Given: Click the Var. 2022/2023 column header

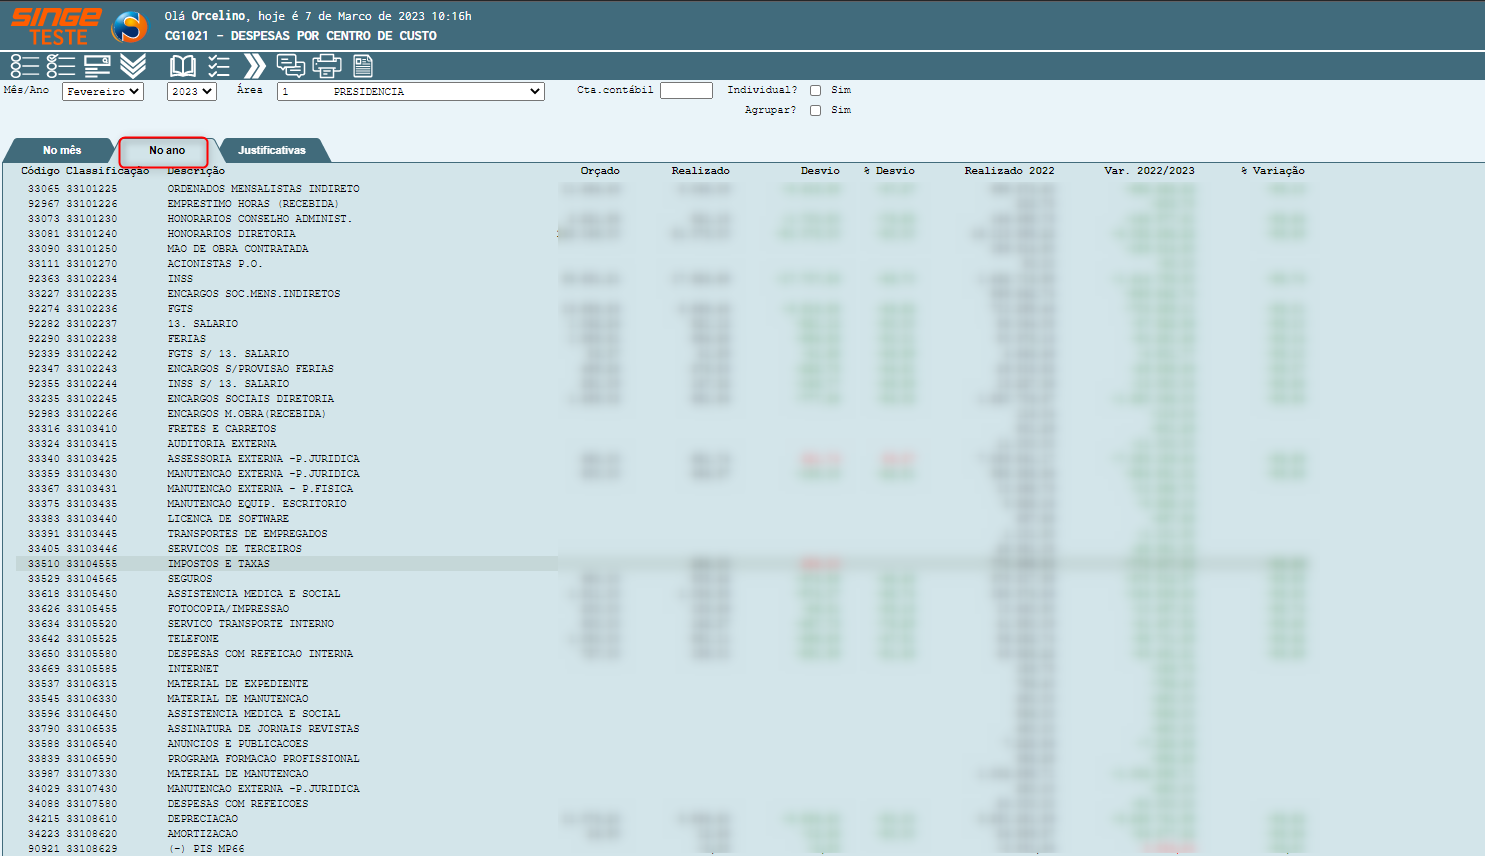Looking at the screenshot, I should pyautogui.click(x=1149, y=171).
